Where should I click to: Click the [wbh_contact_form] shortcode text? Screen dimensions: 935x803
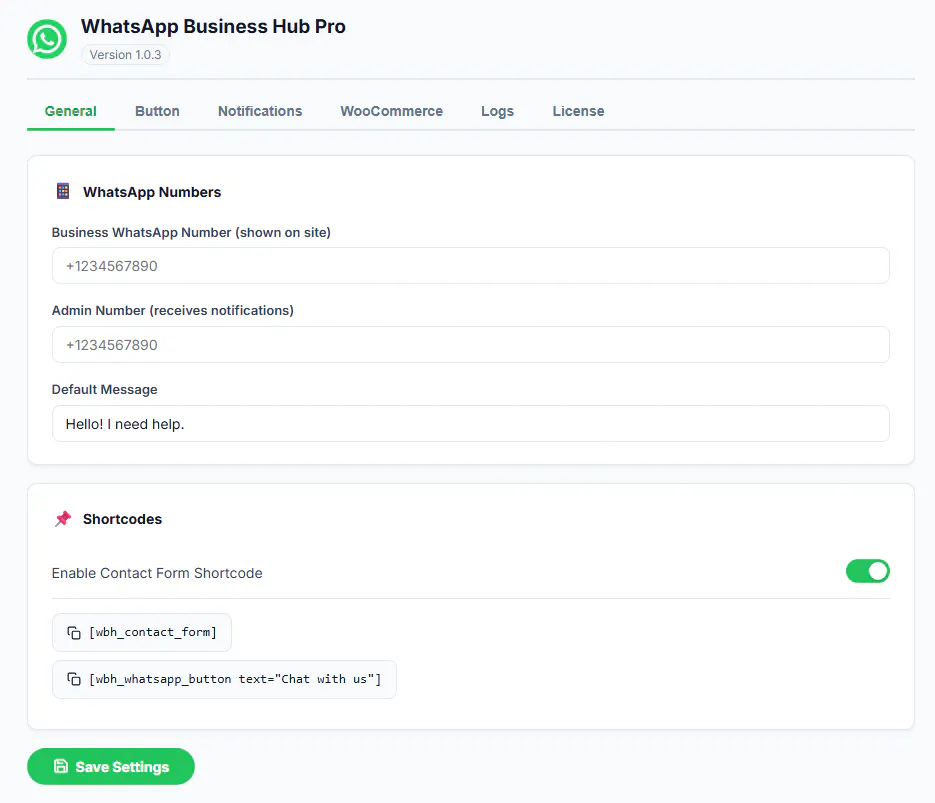coord(153,633)
